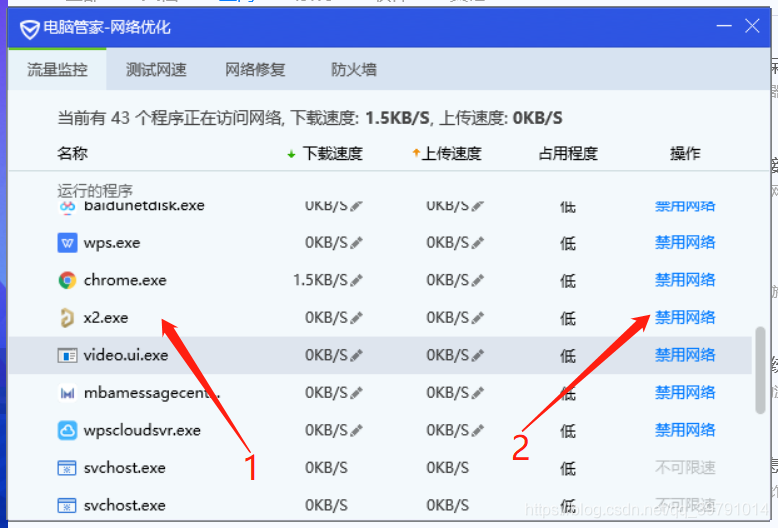Edit download speed limit for chrome.exe
Screen dimensions: 778x528
tap(357, 280)
